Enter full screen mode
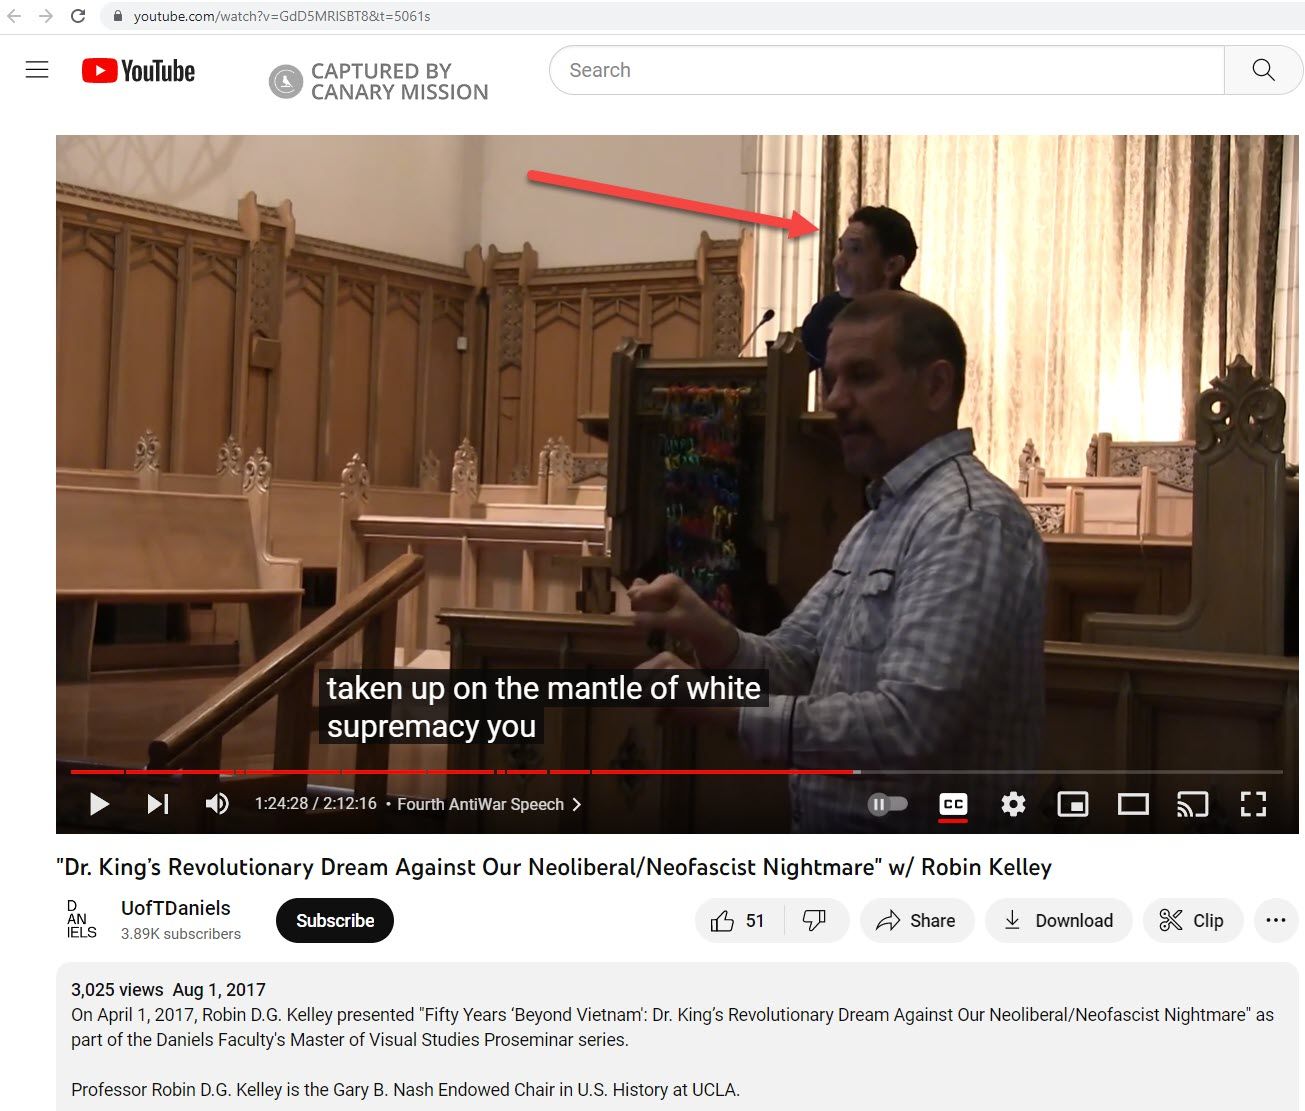Viewport: 1305px width, 1111px height. click(x=1253, y=804)
